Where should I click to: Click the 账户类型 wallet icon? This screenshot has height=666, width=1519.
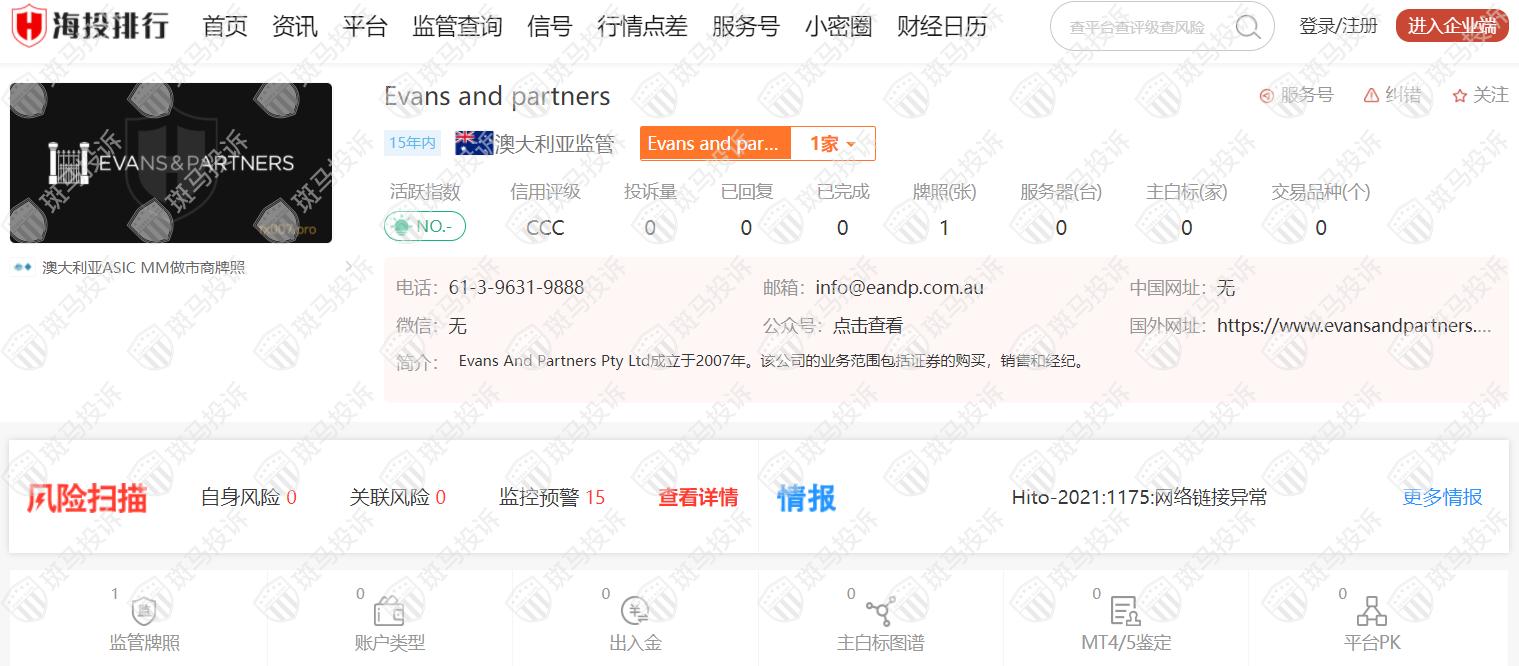(x=389, y=611)
